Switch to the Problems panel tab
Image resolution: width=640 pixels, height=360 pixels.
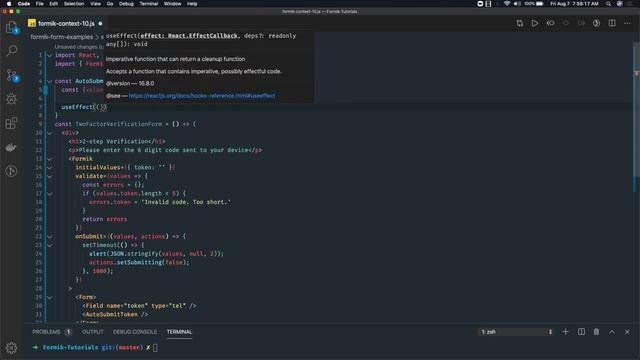[47, 332]
